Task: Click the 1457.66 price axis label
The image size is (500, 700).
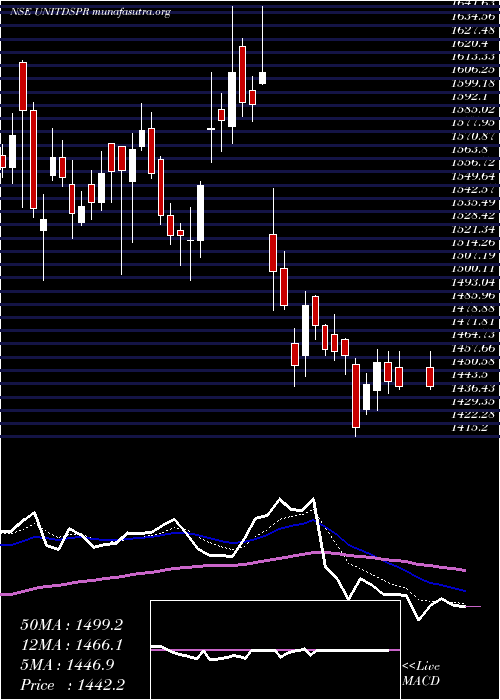Action: [x=474, y=348]
